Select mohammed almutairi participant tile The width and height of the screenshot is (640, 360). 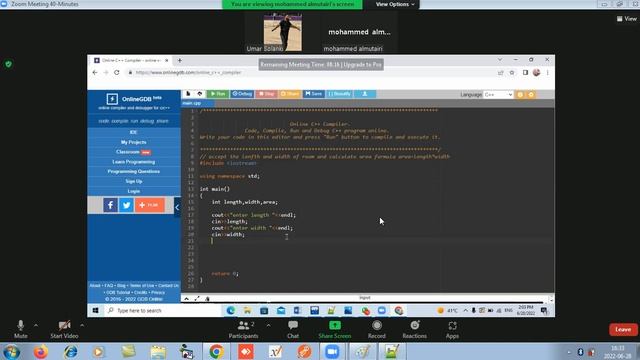(358, 32)
